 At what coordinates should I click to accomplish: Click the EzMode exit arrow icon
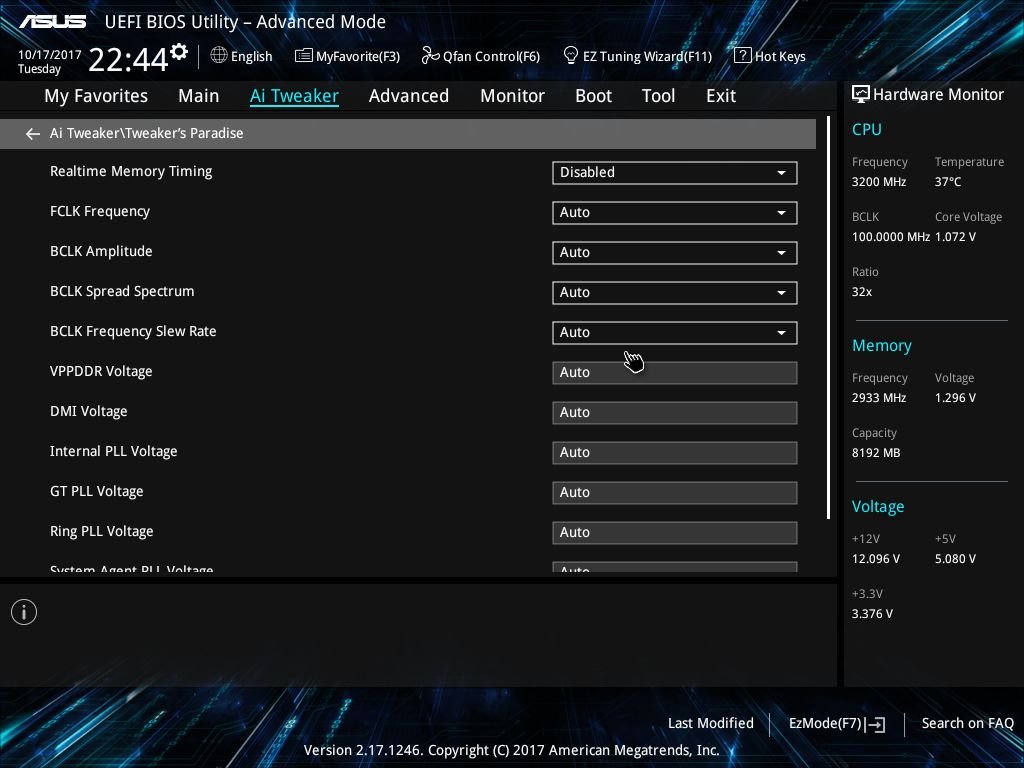point(875,724)
